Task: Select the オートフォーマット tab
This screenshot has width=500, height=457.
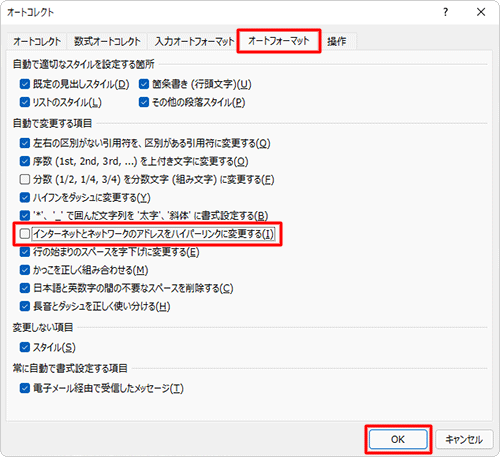Action: (279, 41)
